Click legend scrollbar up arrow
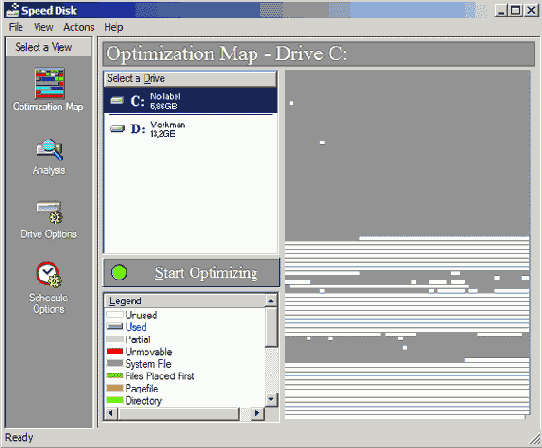This screenshot has height=448, width=542. tap(271, 301)
